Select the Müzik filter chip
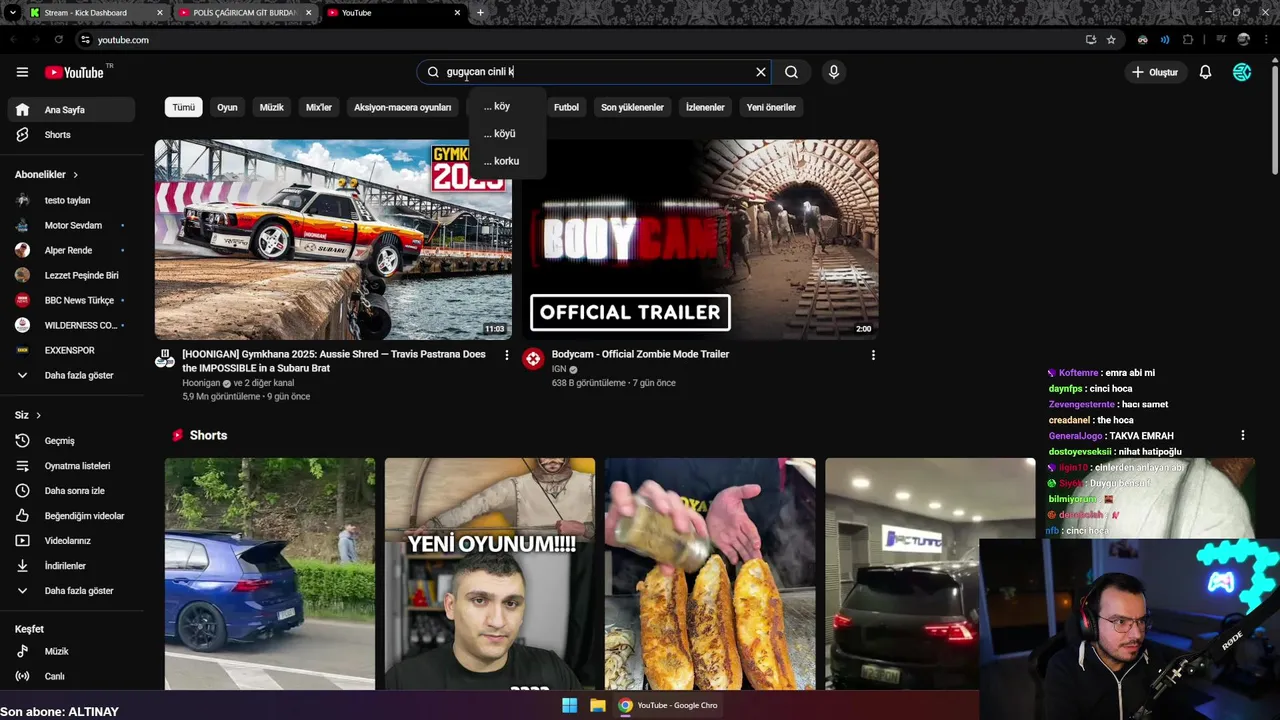Screen dimensions: 1280x720 (x=272, y=107)
